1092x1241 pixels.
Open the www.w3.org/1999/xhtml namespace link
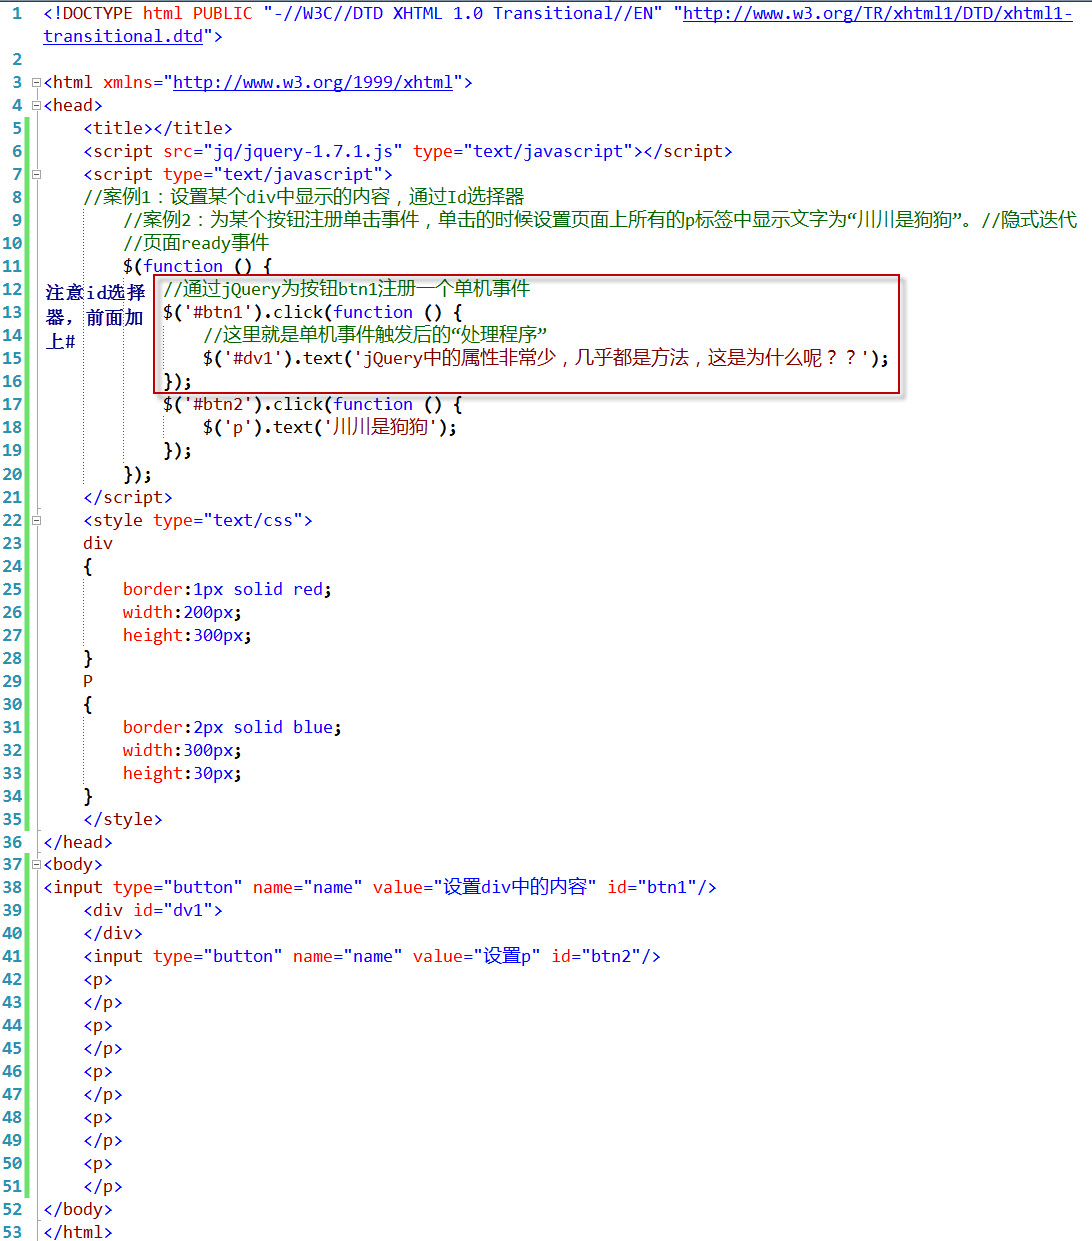(313, 82)
